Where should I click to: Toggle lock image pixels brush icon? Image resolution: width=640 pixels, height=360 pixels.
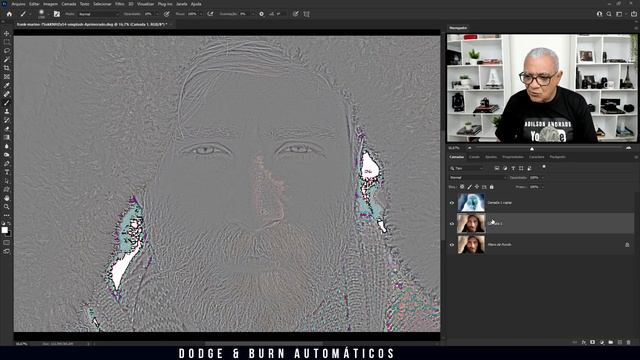click(469, 187)
